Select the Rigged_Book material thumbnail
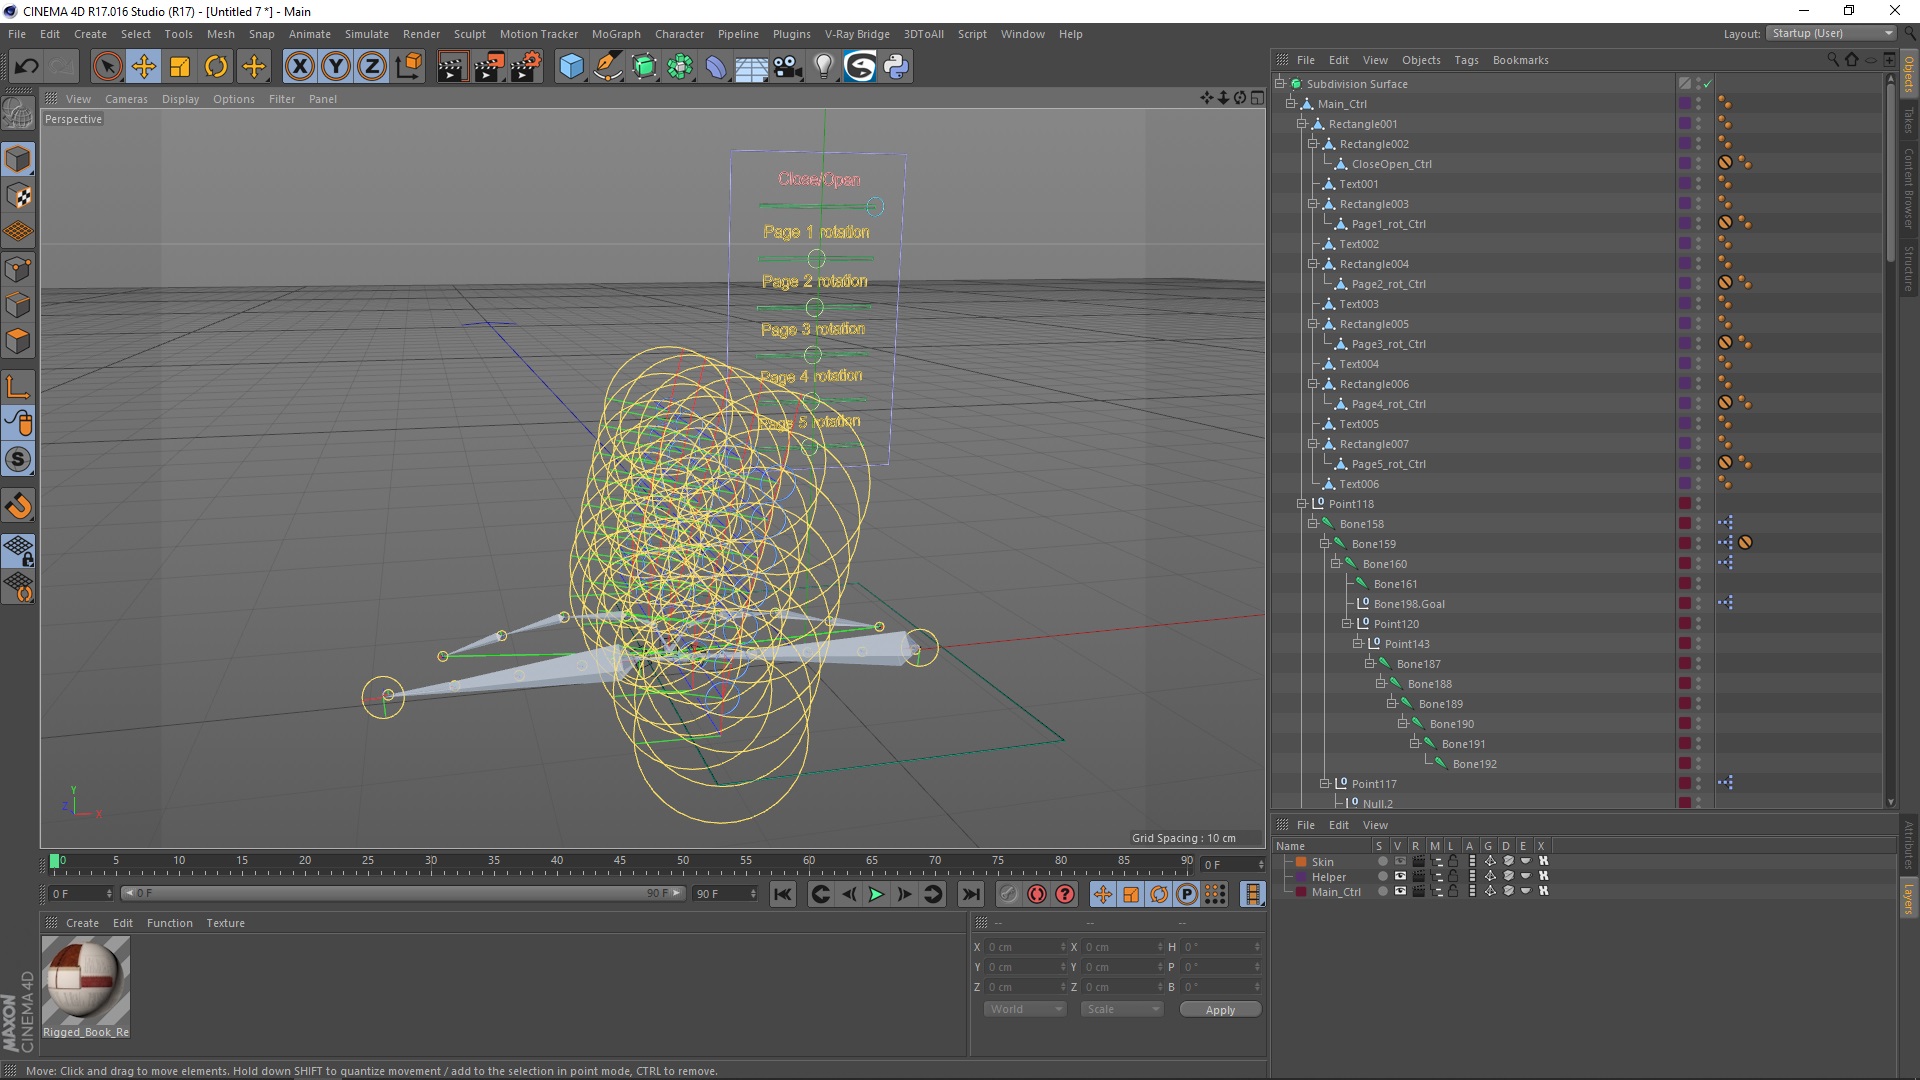This screenshot has height=1080, width=1920. (x=85, y=980)
